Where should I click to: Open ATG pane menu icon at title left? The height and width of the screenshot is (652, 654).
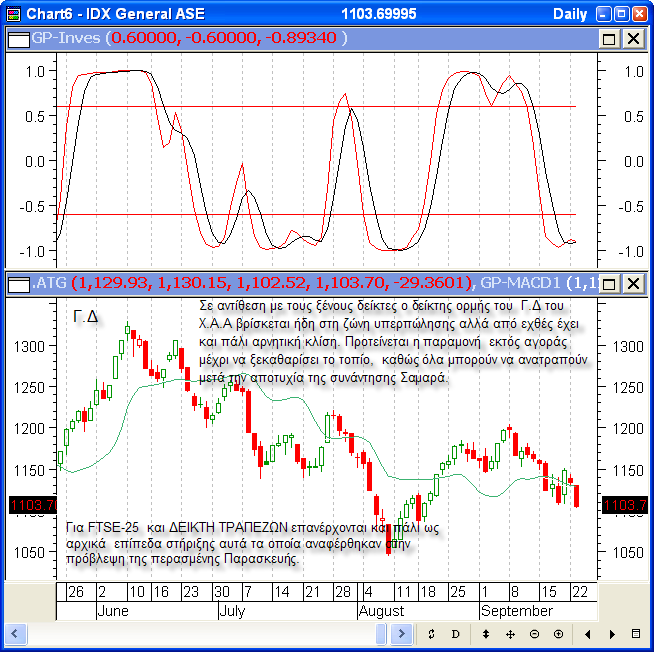[x=18, y=283]
